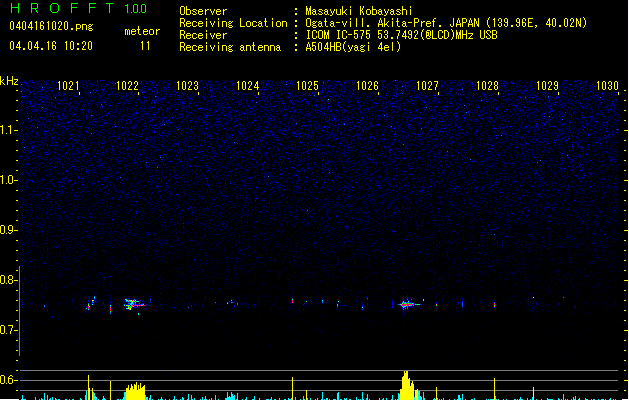
Task: Click the date stamp 04.04.16 10:20
Action: 51,46
